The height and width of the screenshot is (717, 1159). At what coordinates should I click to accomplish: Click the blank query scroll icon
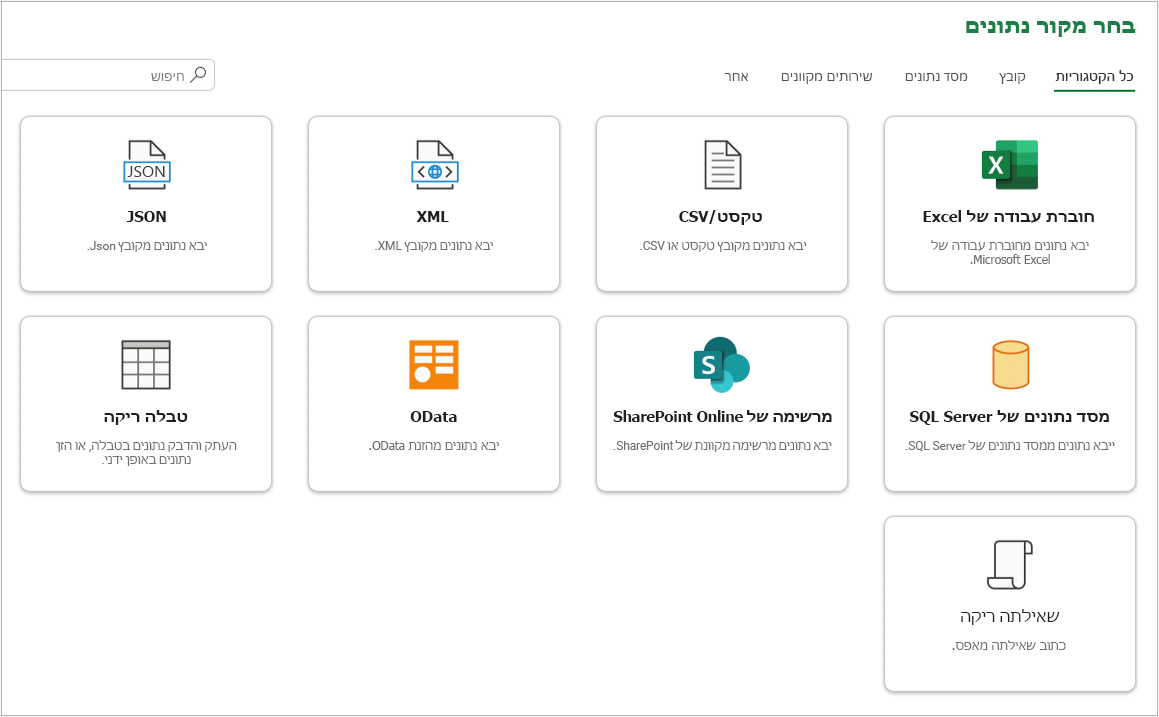(1010, 565)
